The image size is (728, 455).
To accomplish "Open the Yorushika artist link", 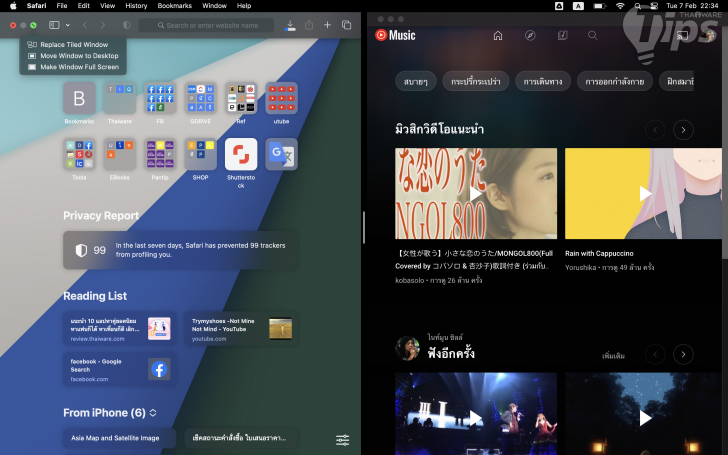I will (x=580, y=267).
